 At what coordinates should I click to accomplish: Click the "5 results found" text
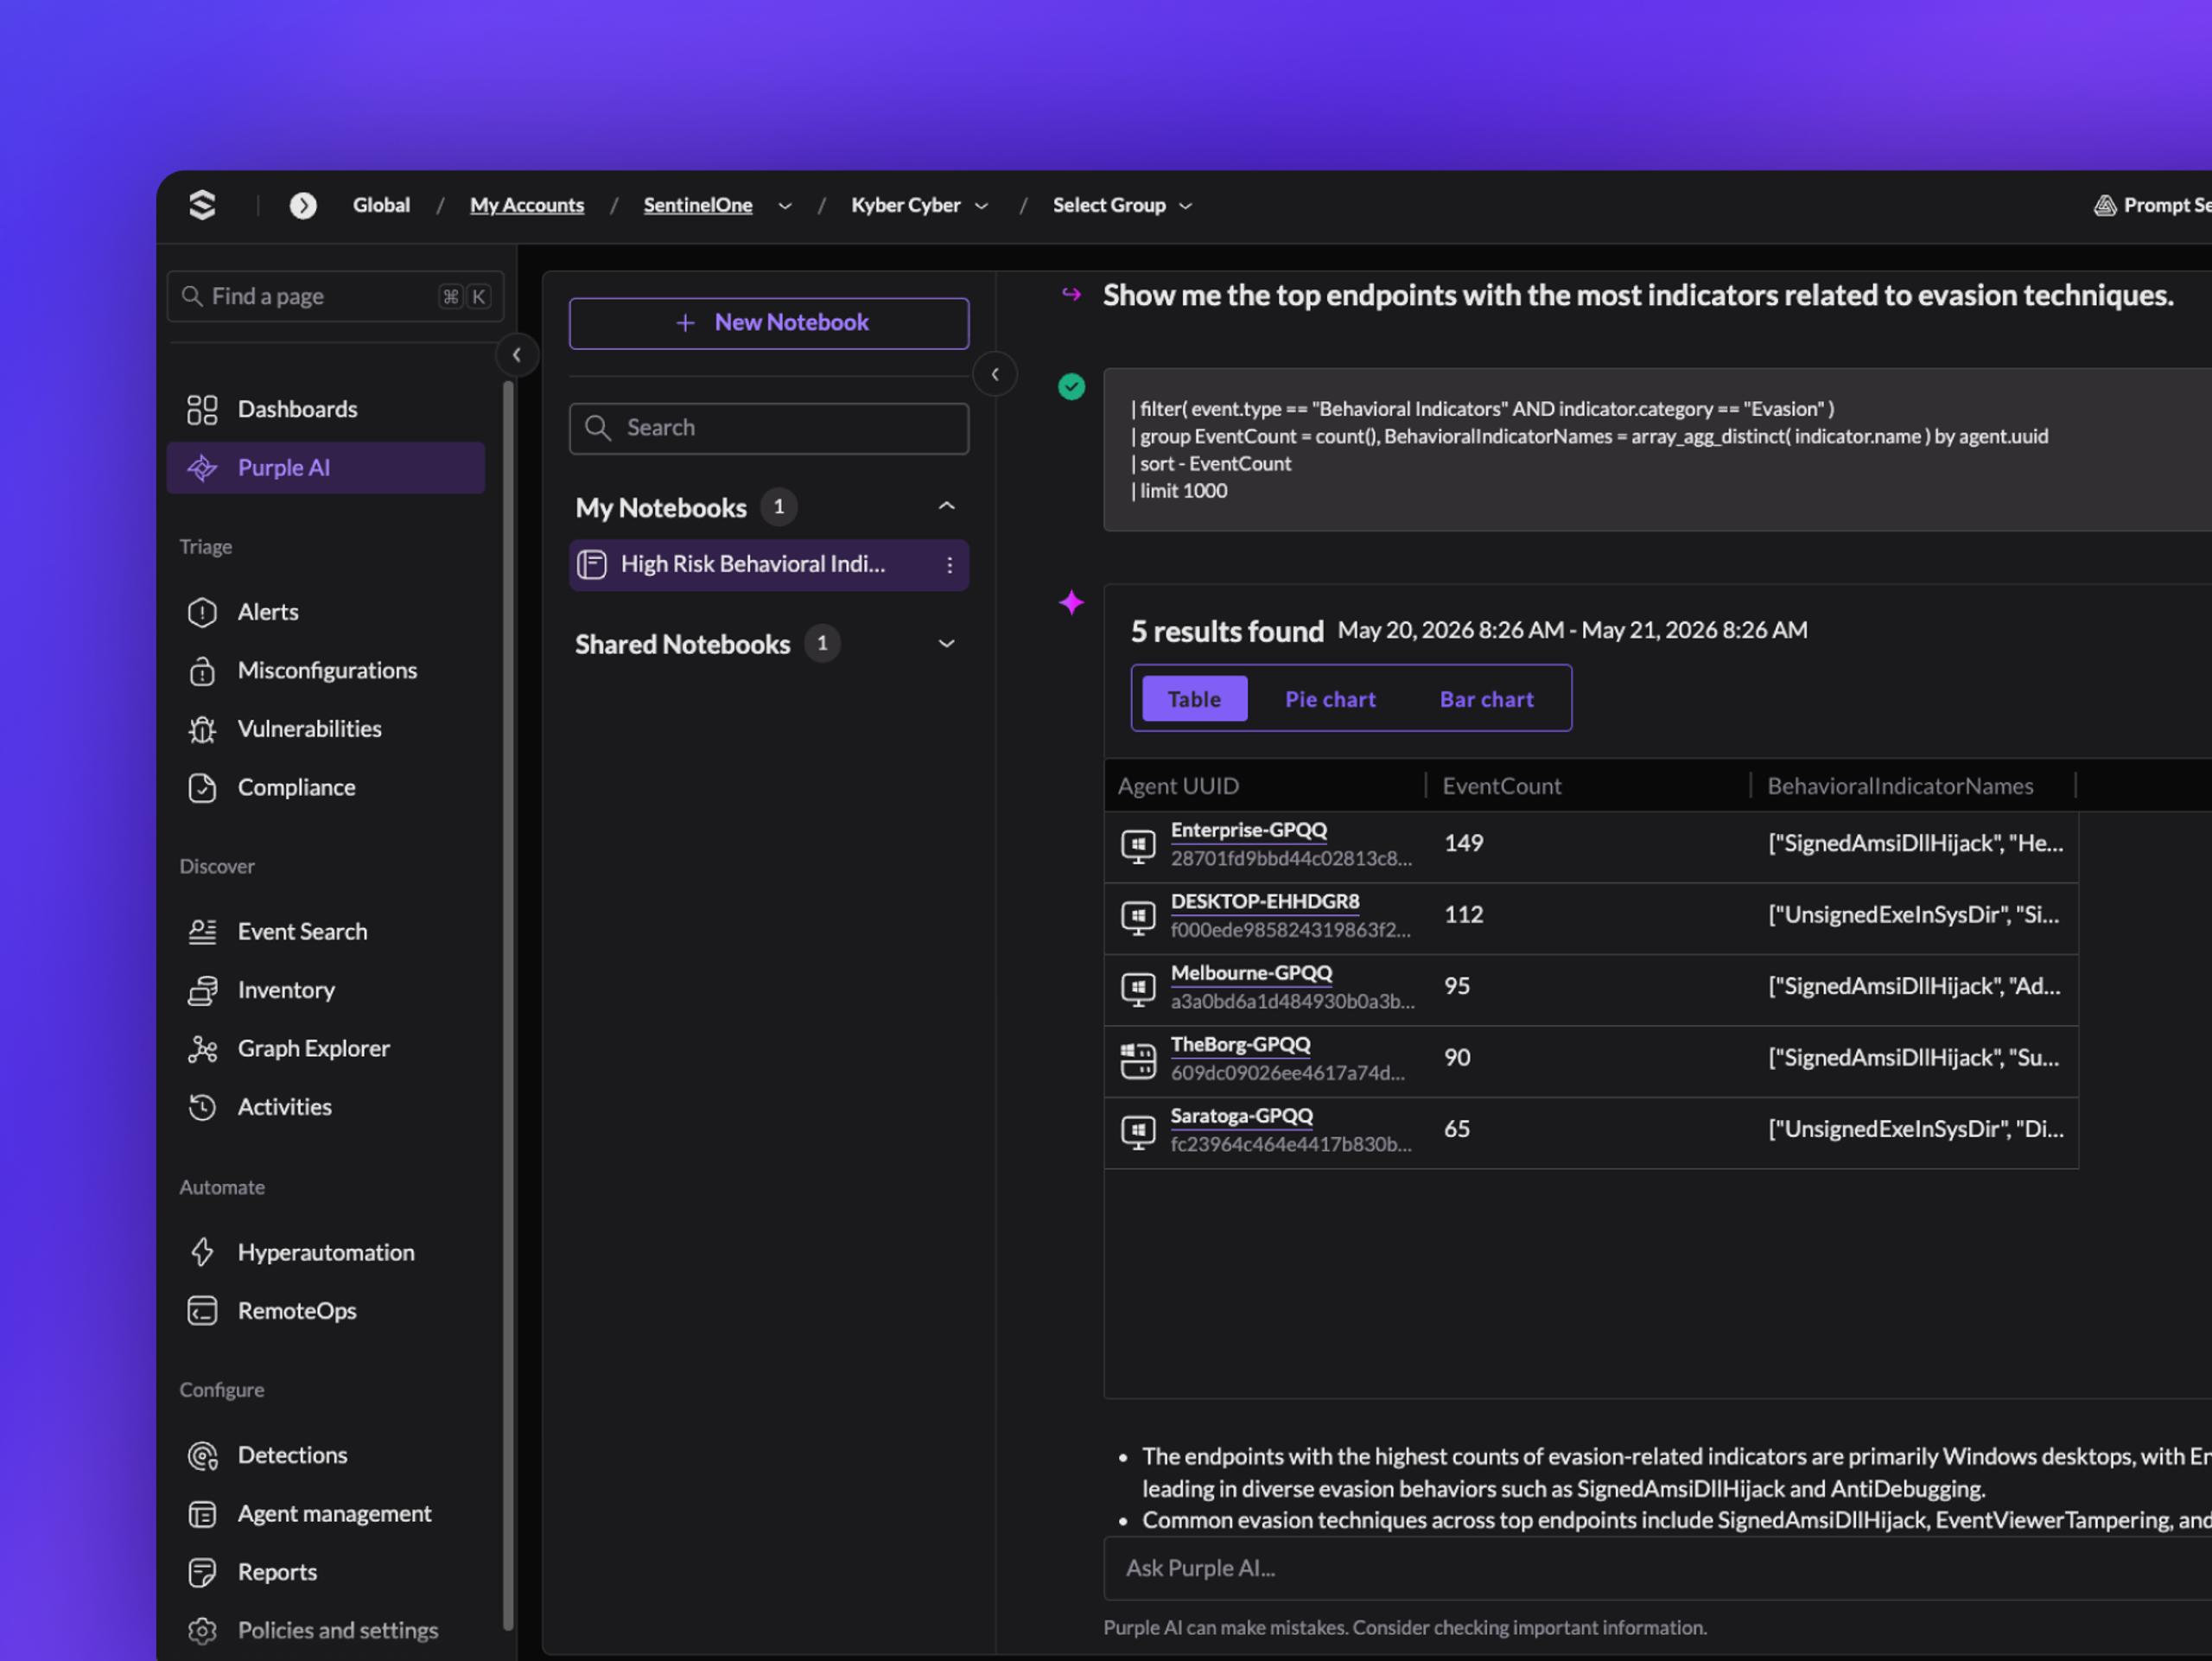point(1227,632)
